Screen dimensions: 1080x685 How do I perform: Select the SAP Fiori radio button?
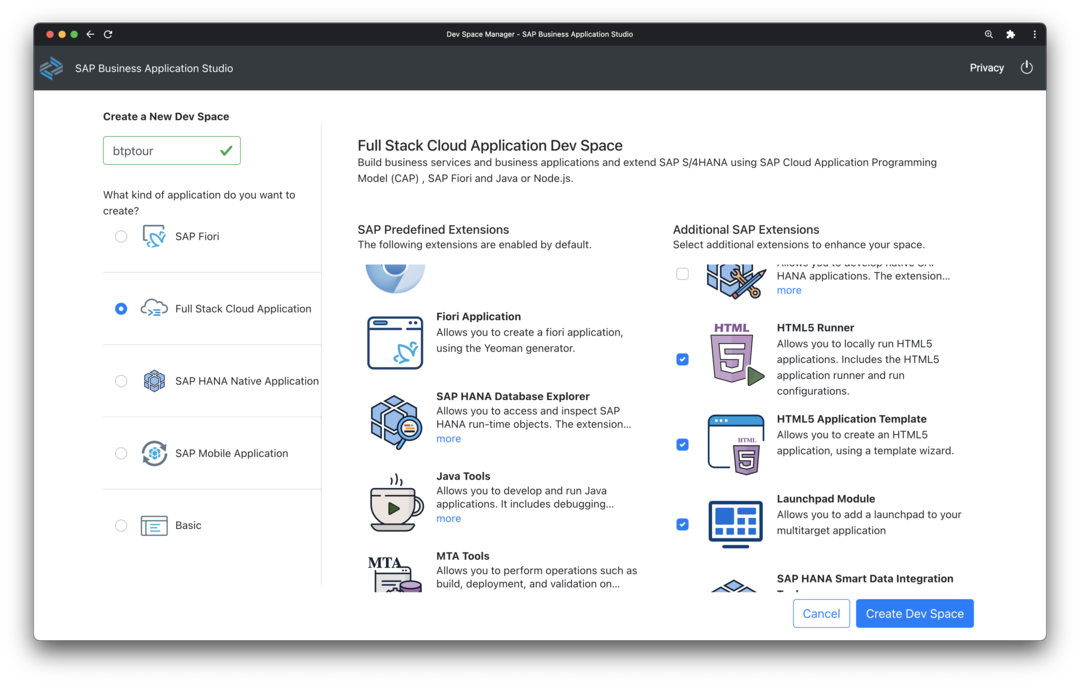point(121,236)
